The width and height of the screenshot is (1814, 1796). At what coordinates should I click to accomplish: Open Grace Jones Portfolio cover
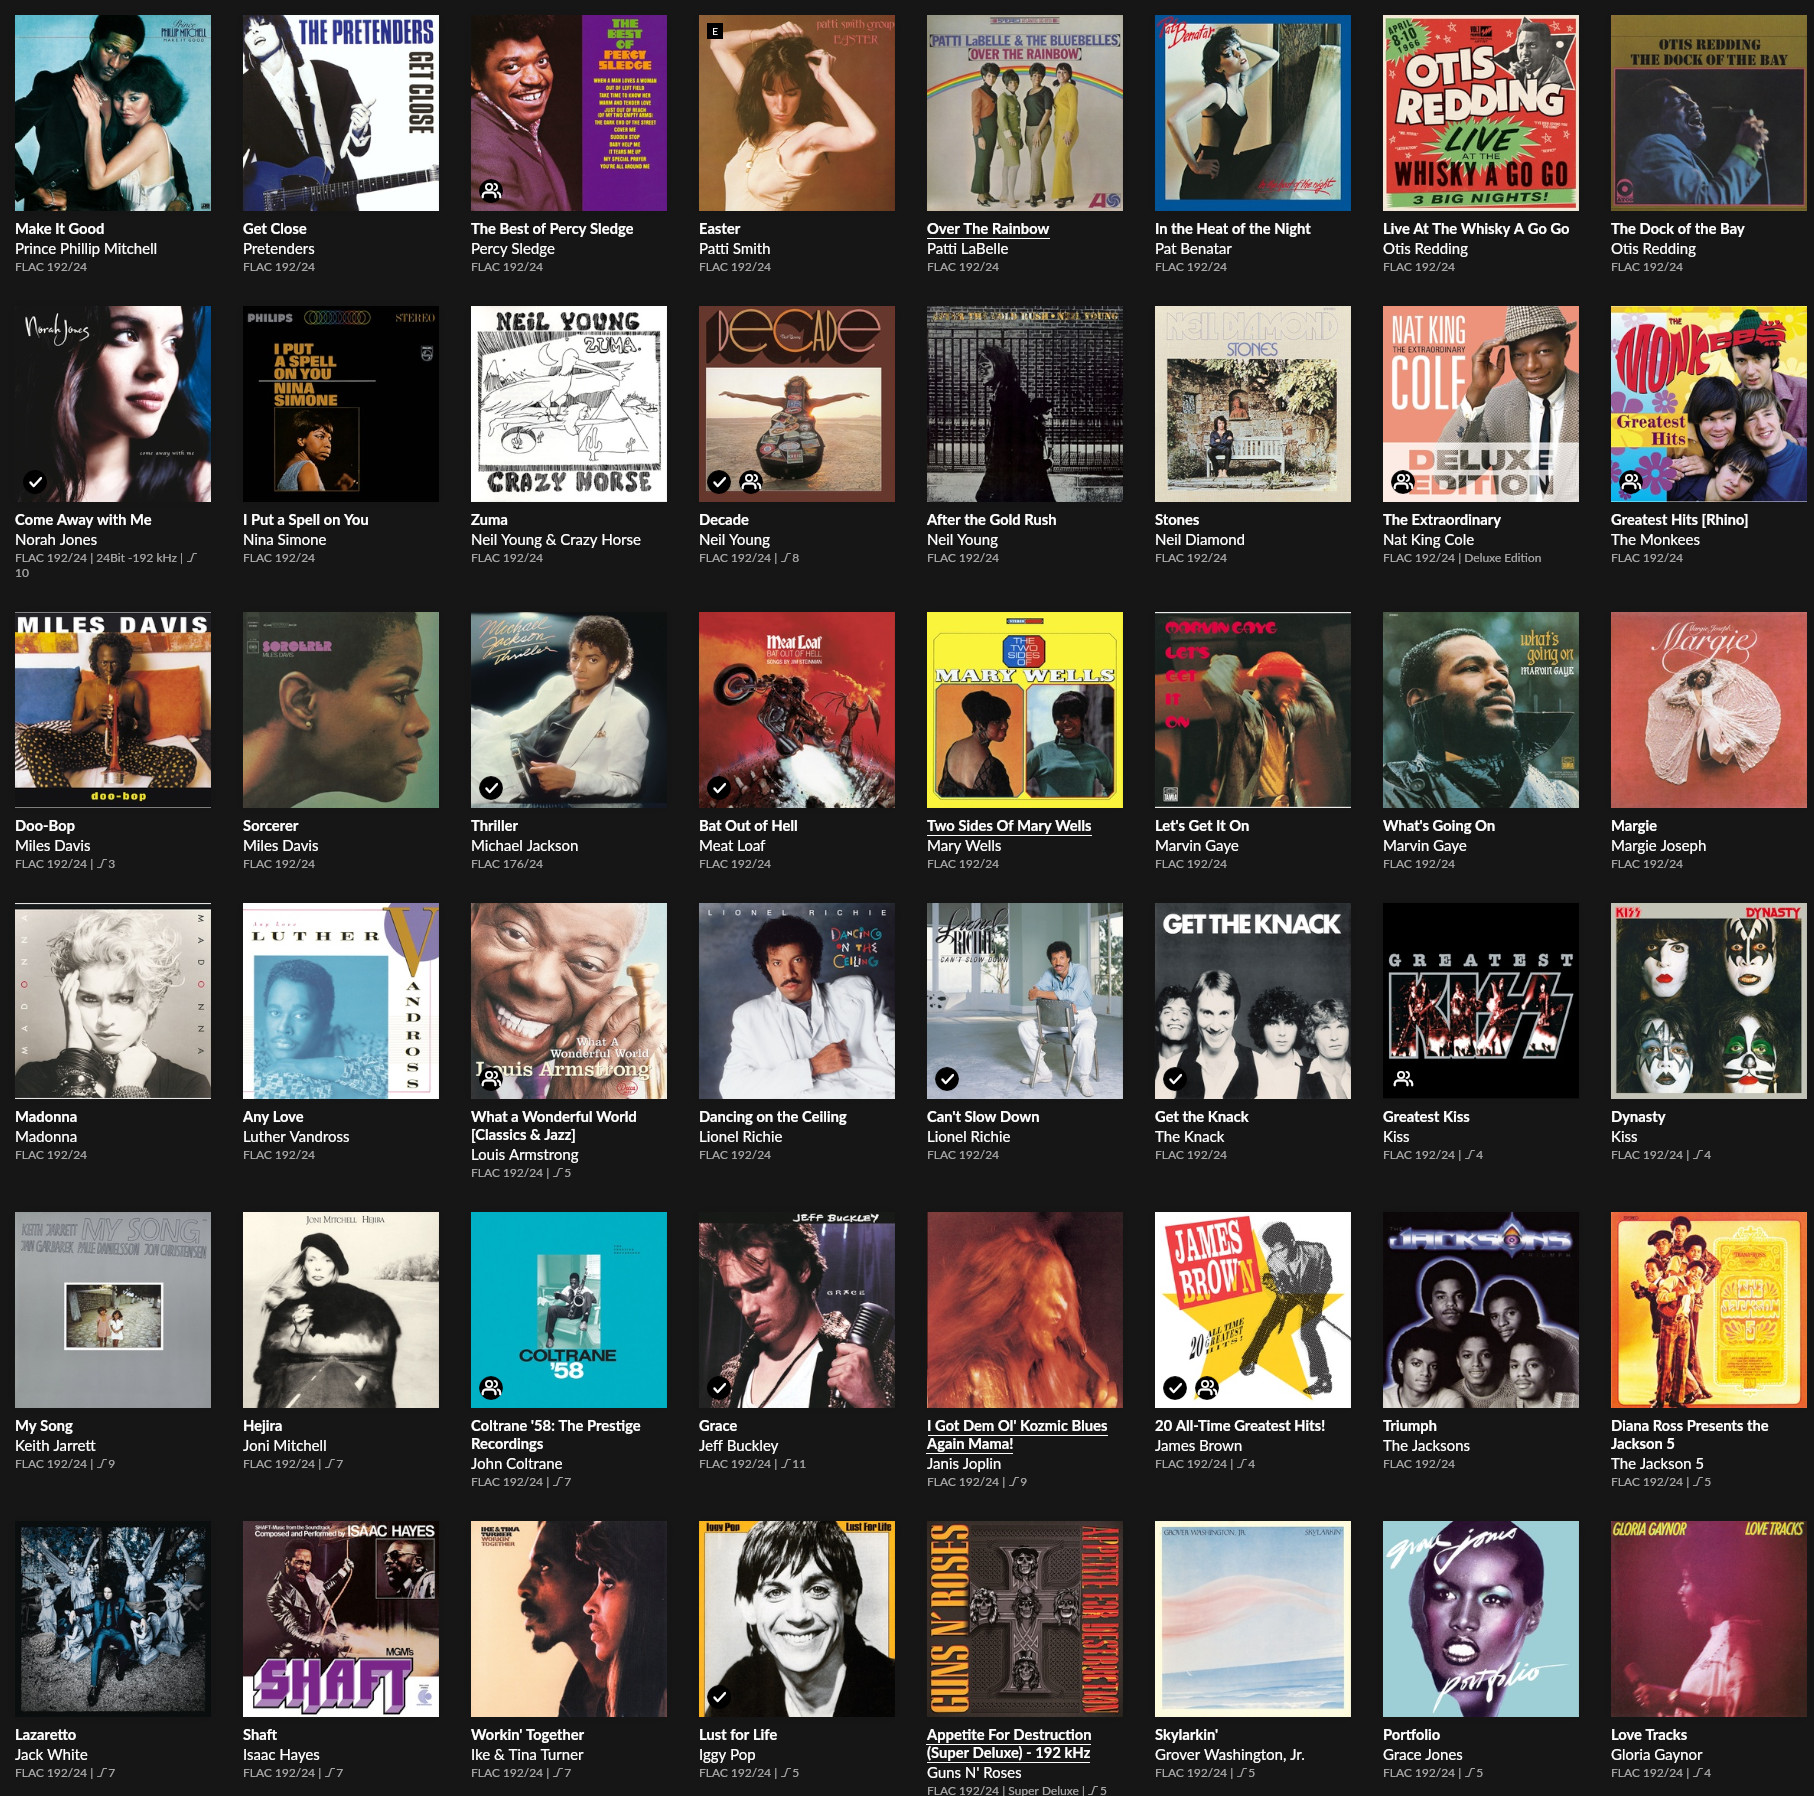1481,1619
